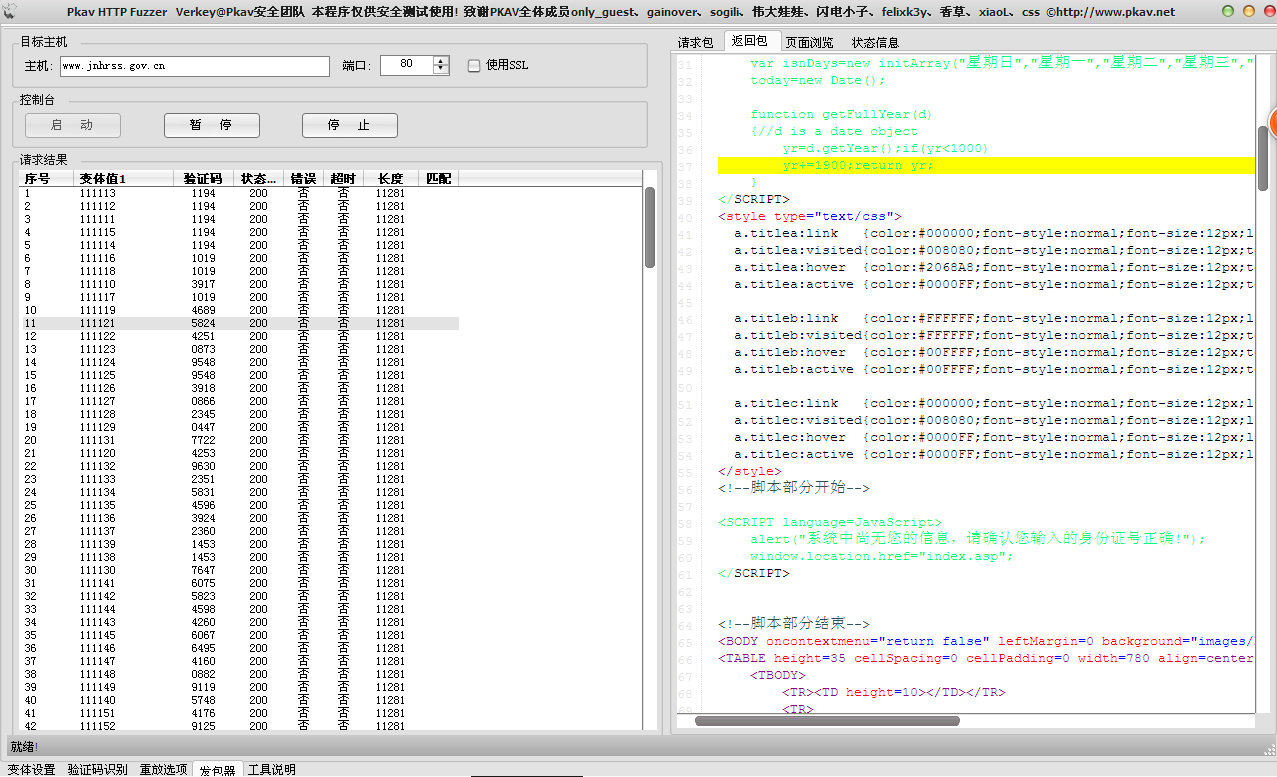
Task: Select result row with variant 111119
Action: pyautogui.click(x=240, y=310)
